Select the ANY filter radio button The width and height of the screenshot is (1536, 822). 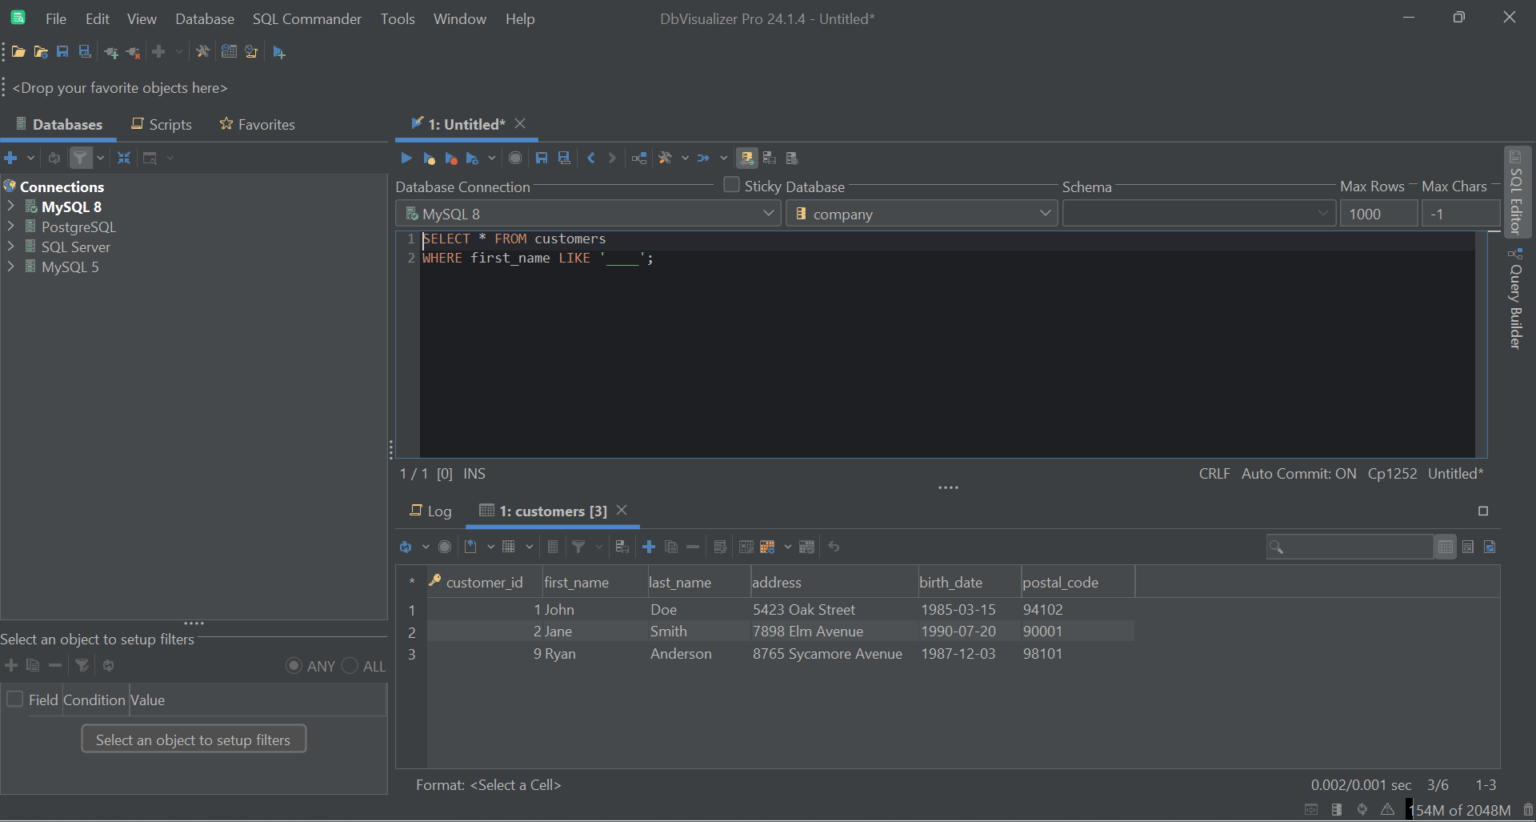coord(294,665)
